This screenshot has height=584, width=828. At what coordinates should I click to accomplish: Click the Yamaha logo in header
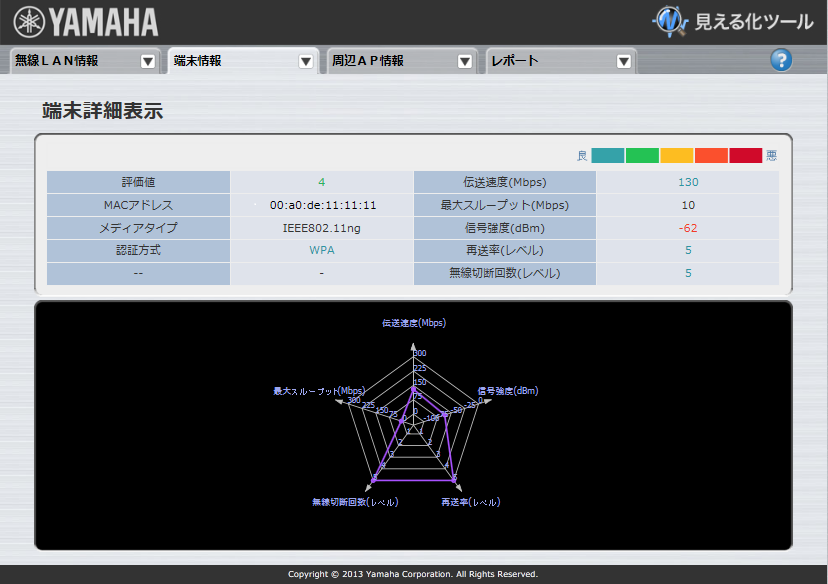[x=86, y=21]
